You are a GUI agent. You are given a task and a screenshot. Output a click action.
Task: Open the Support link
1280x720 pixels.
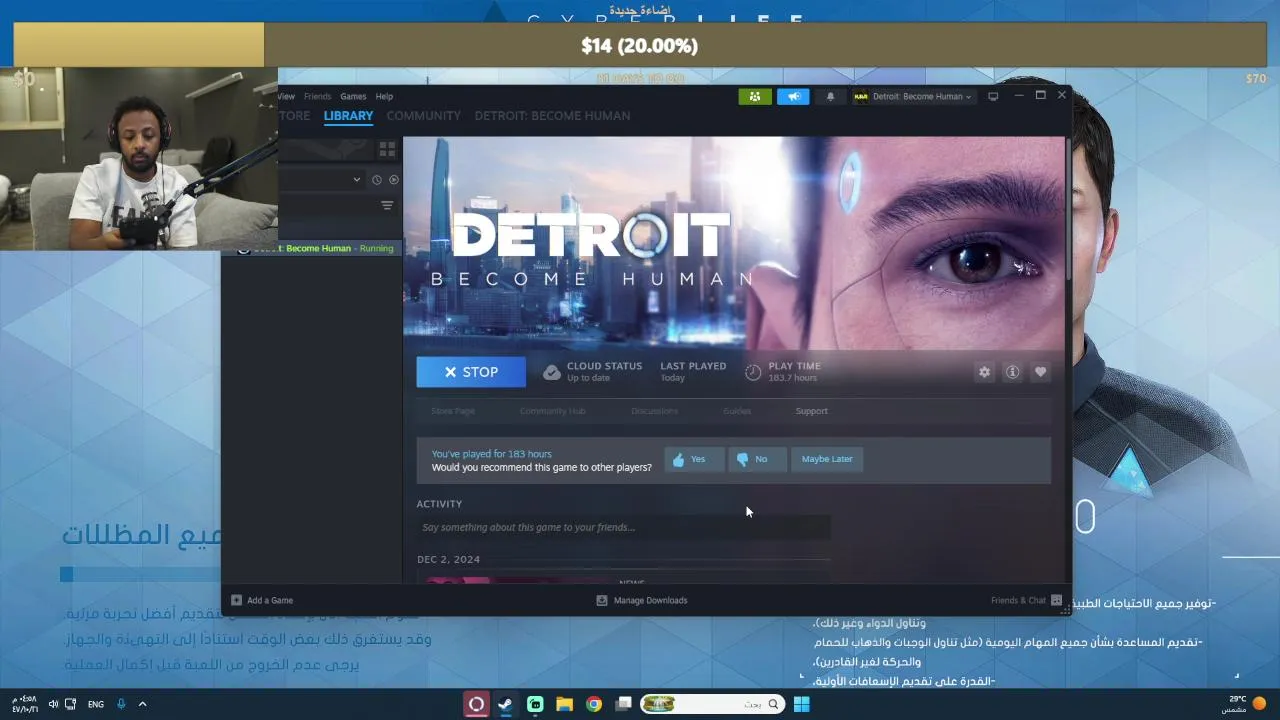click(811, 411)
